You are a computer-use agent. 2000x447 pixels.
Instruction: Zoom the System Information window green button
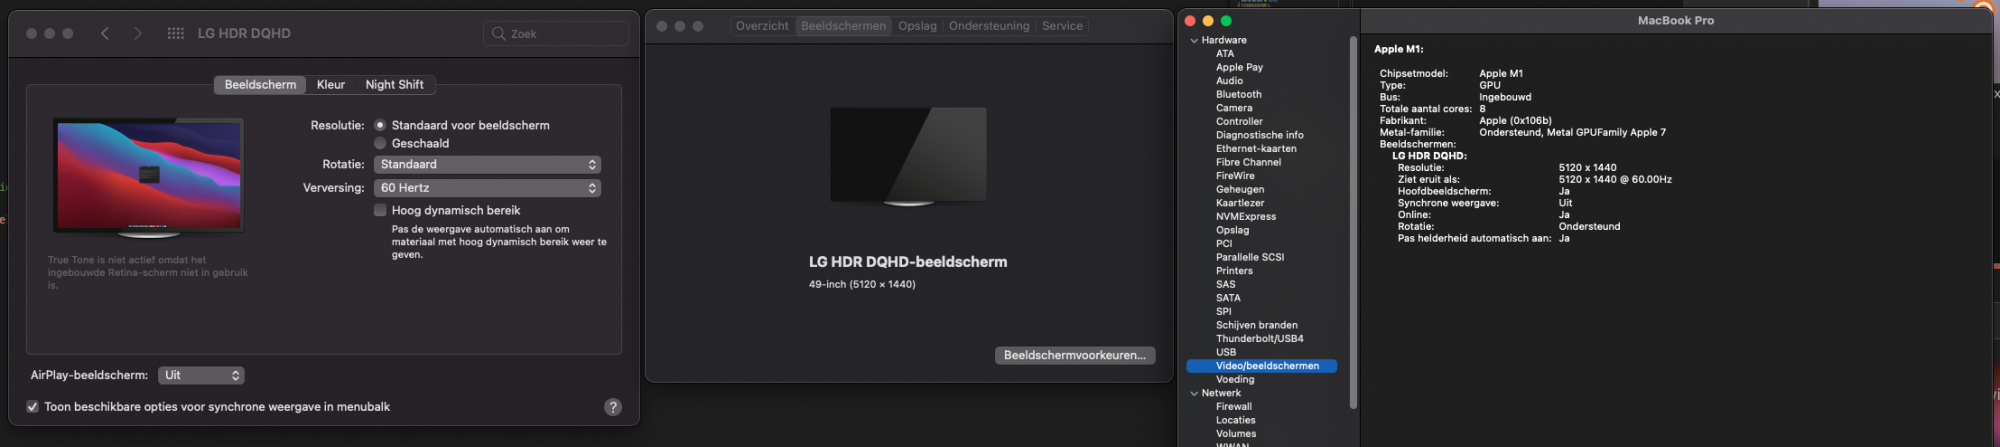(1226, 20)
